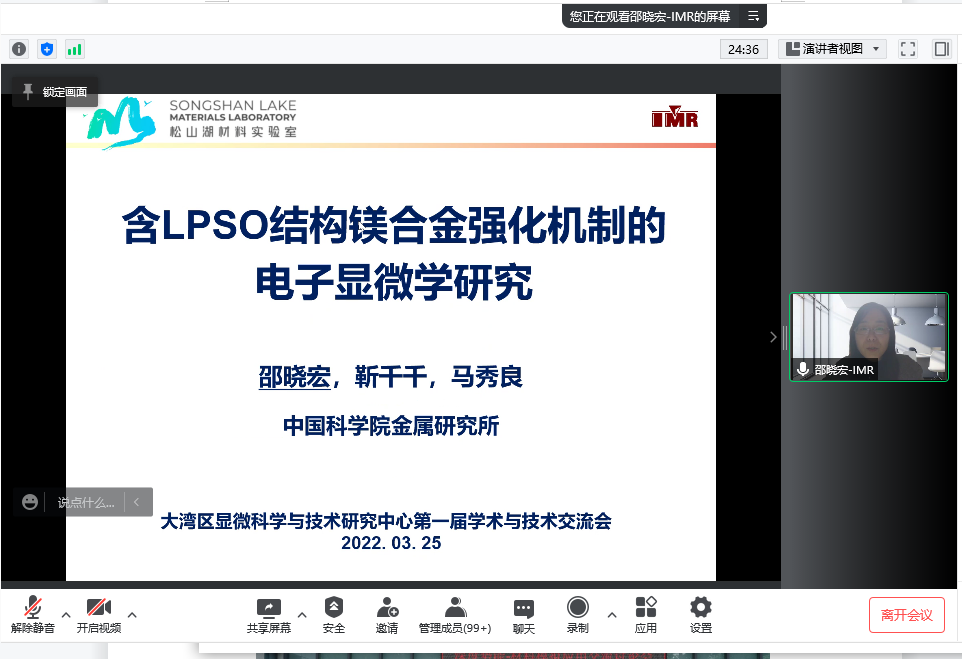Open the 演讲者视图 view dropdown
962x659 pixels.
pos(832,48)
